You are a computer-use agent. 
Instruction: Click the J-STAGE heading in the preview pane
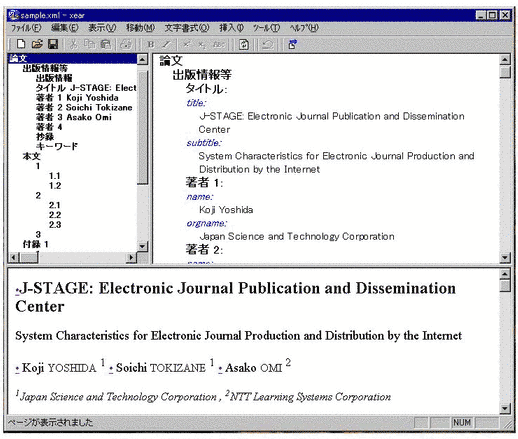(235, 297)
